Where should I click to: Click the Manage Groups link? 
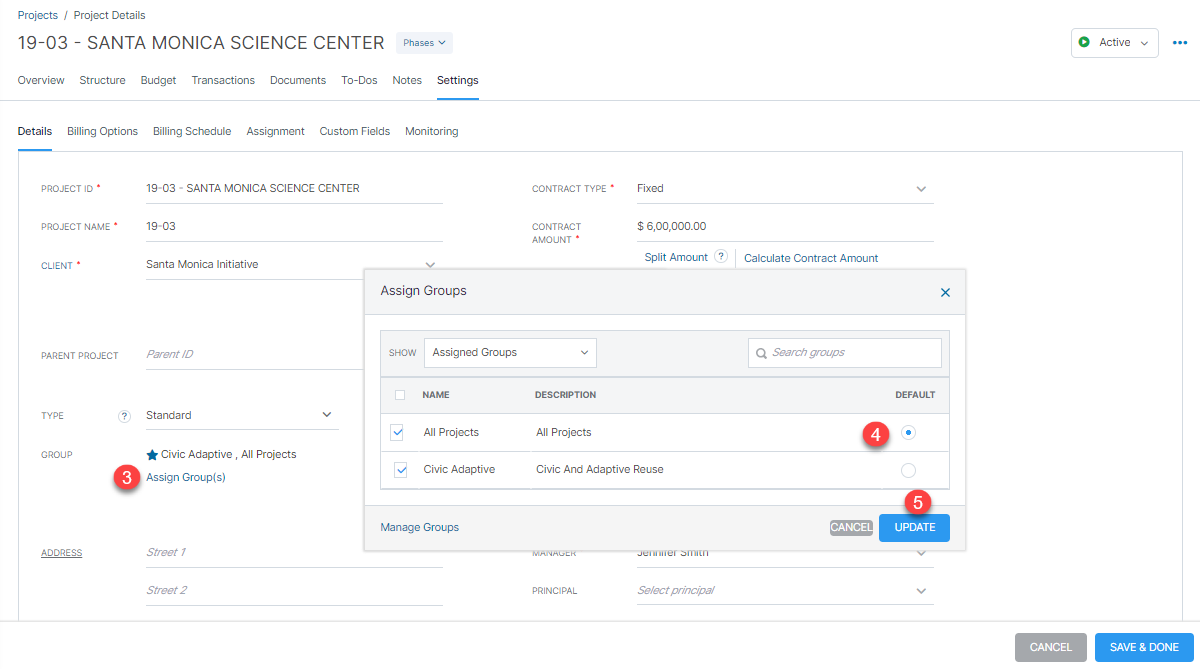point(419,526)
